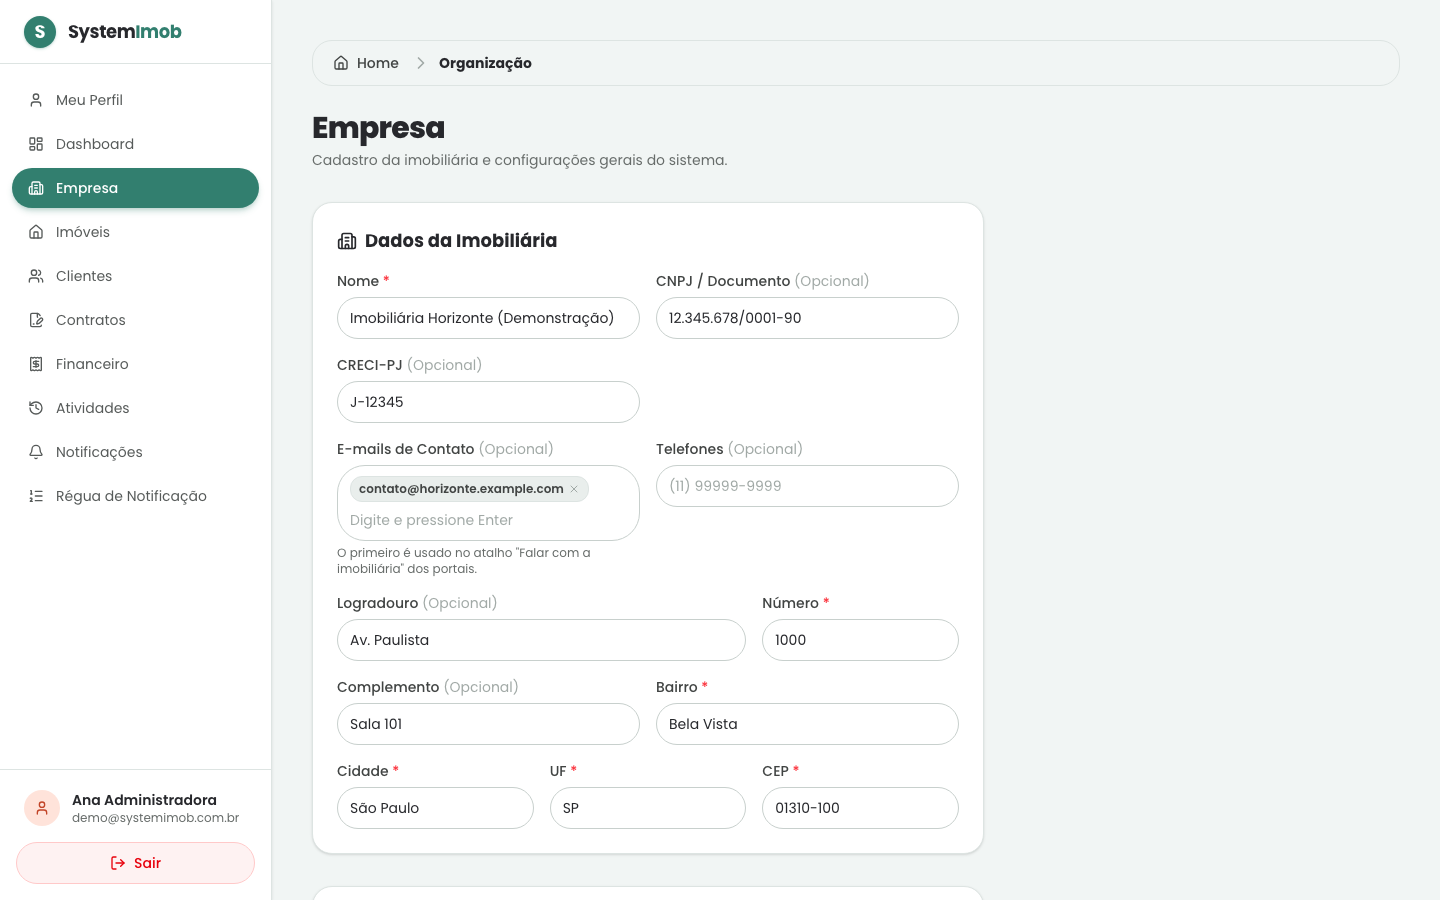Navigate to Clientes
The width and height of the screenshot is (1440, 900).
135,276
